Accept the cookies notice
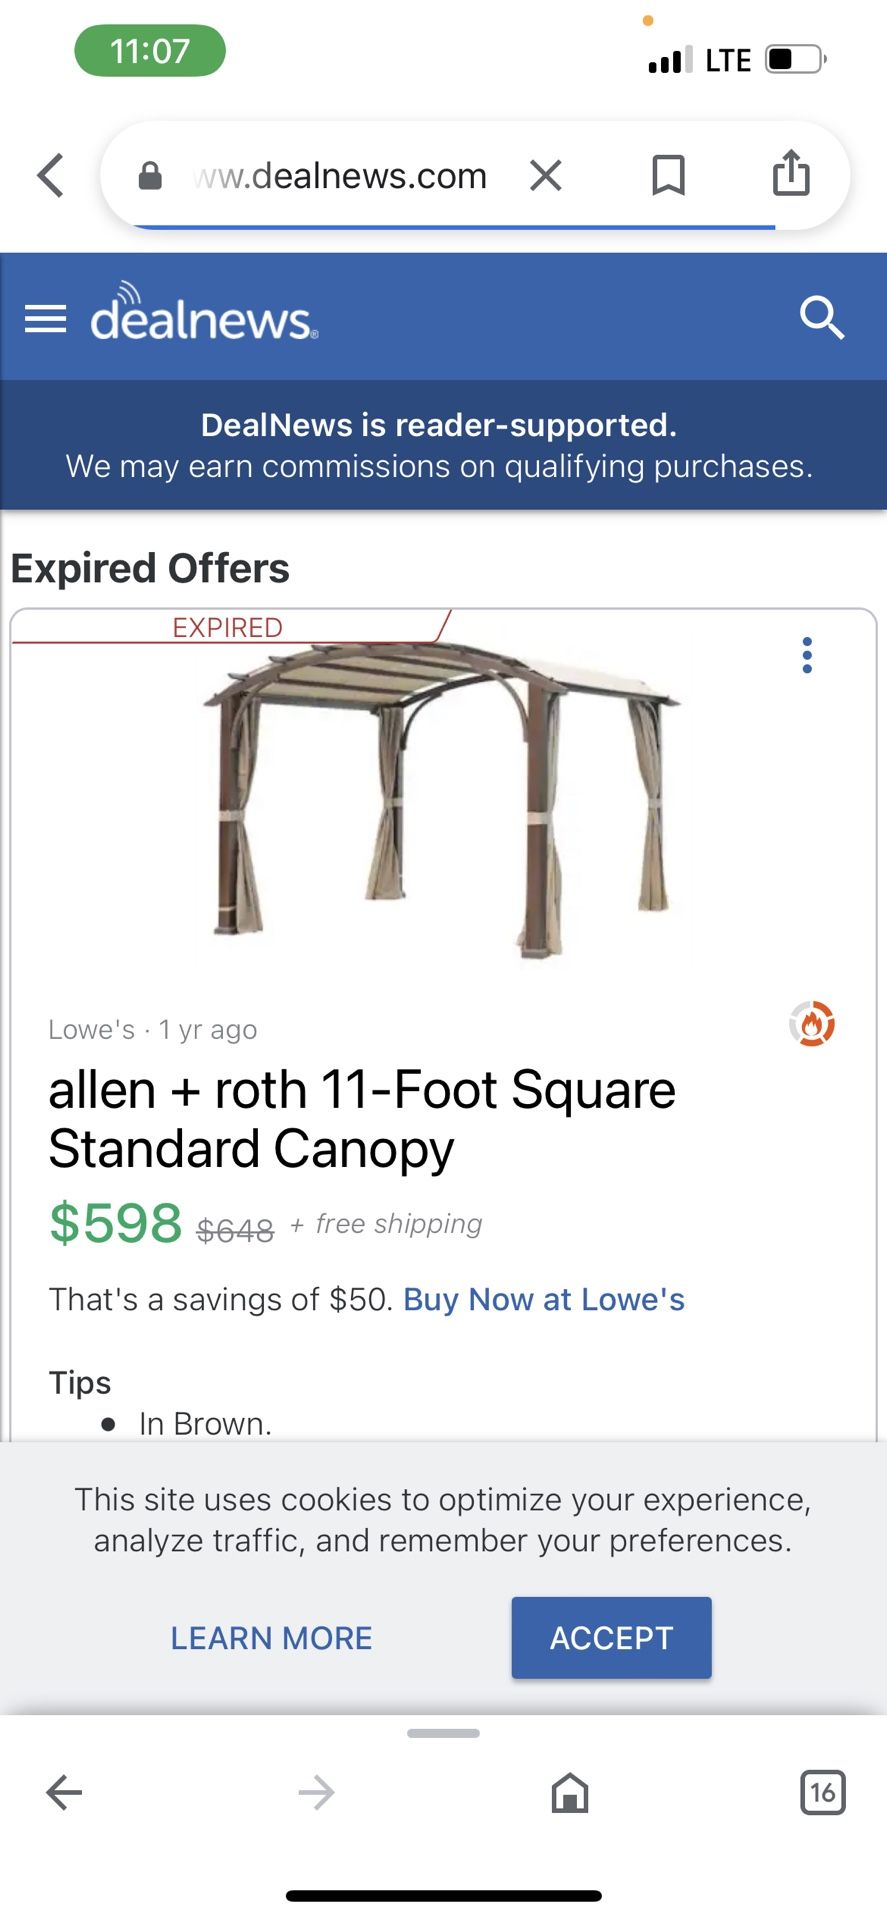This screenshot has width=887, height=1920. [x=610, y=1637]
